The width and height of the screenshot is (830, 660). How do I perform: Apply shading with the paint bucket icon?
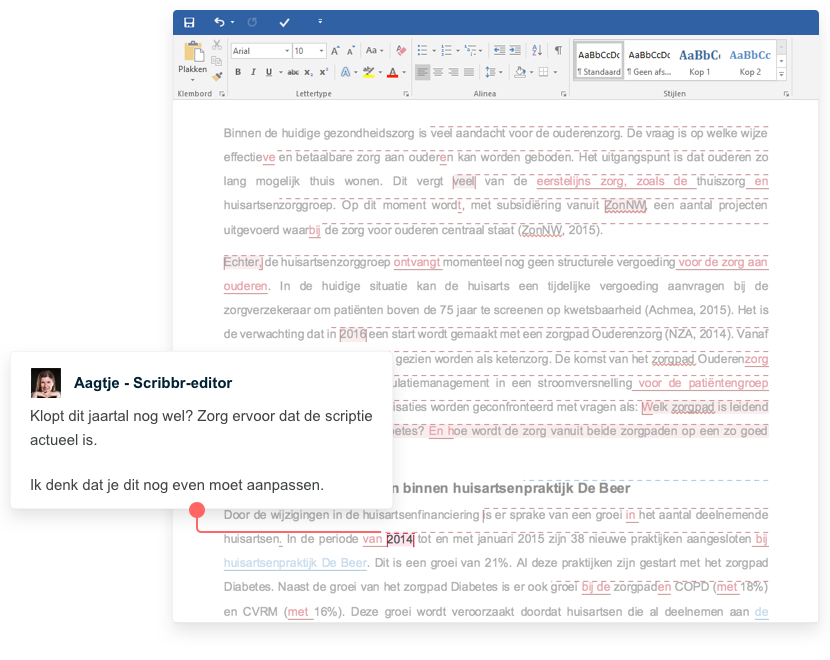[x=520, y=73]
